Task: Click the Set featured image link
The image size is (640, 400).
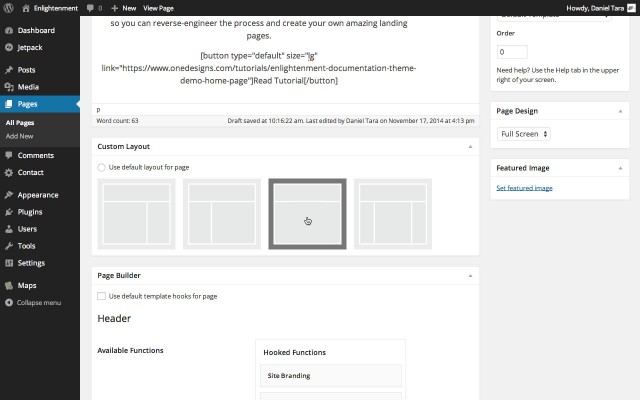Action: pos(524,188)
